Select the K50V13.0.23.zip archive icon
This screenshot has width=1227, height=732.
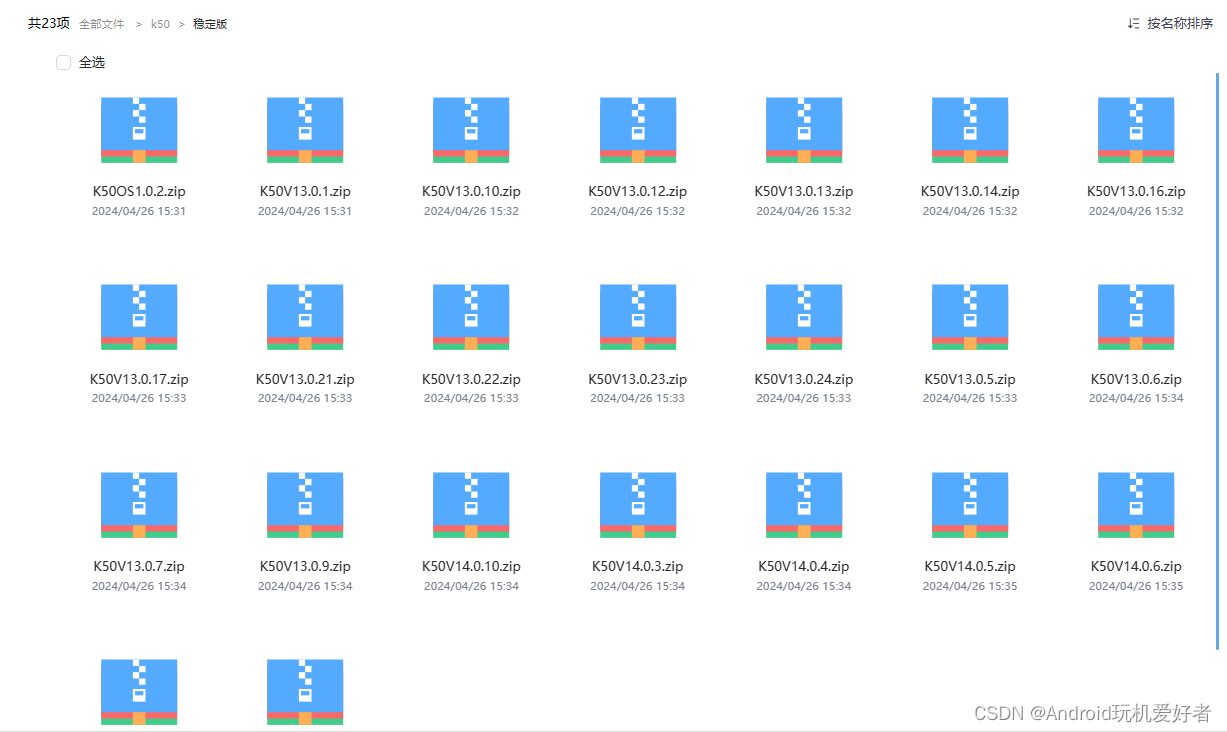pos(638,317)
